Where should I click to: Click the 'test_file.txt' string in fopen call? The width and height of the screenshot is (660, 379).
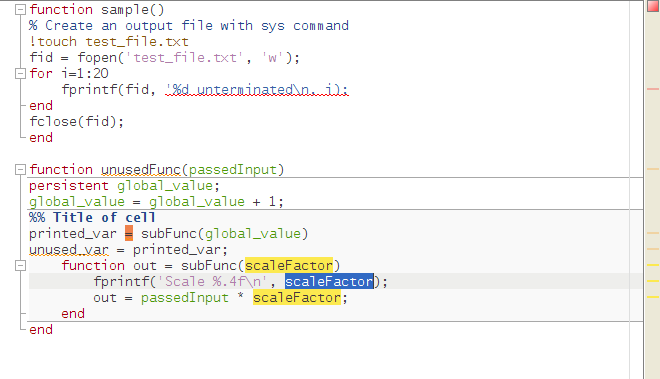coord(185,58)
